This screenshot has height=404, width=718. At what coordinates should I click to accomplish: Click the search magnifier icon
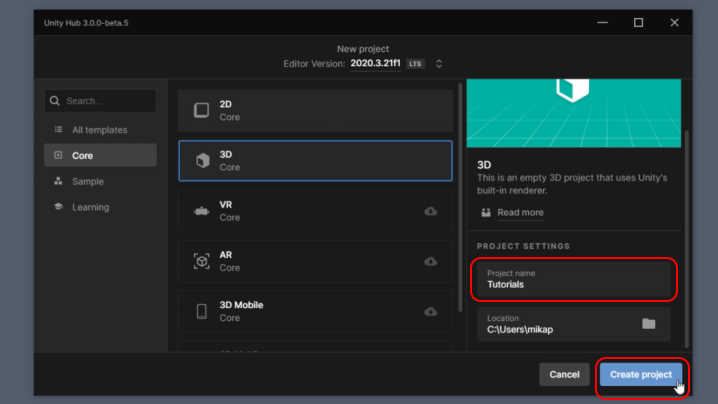point(54,101)
